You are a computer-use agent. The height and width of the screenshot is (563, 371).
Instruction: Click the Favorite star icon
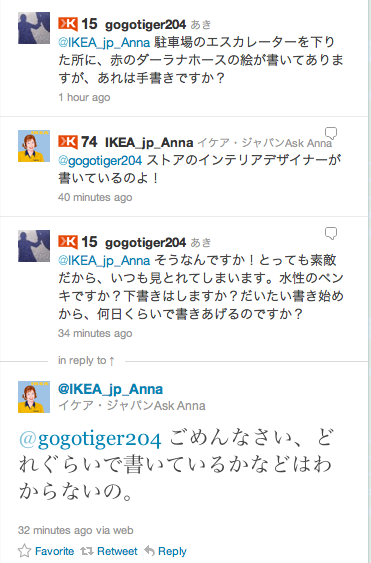pyautogui.click(x=24, y=551)
